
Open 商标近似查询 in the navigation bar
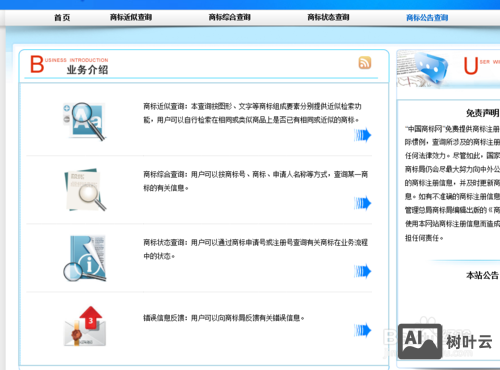(131, 17)
